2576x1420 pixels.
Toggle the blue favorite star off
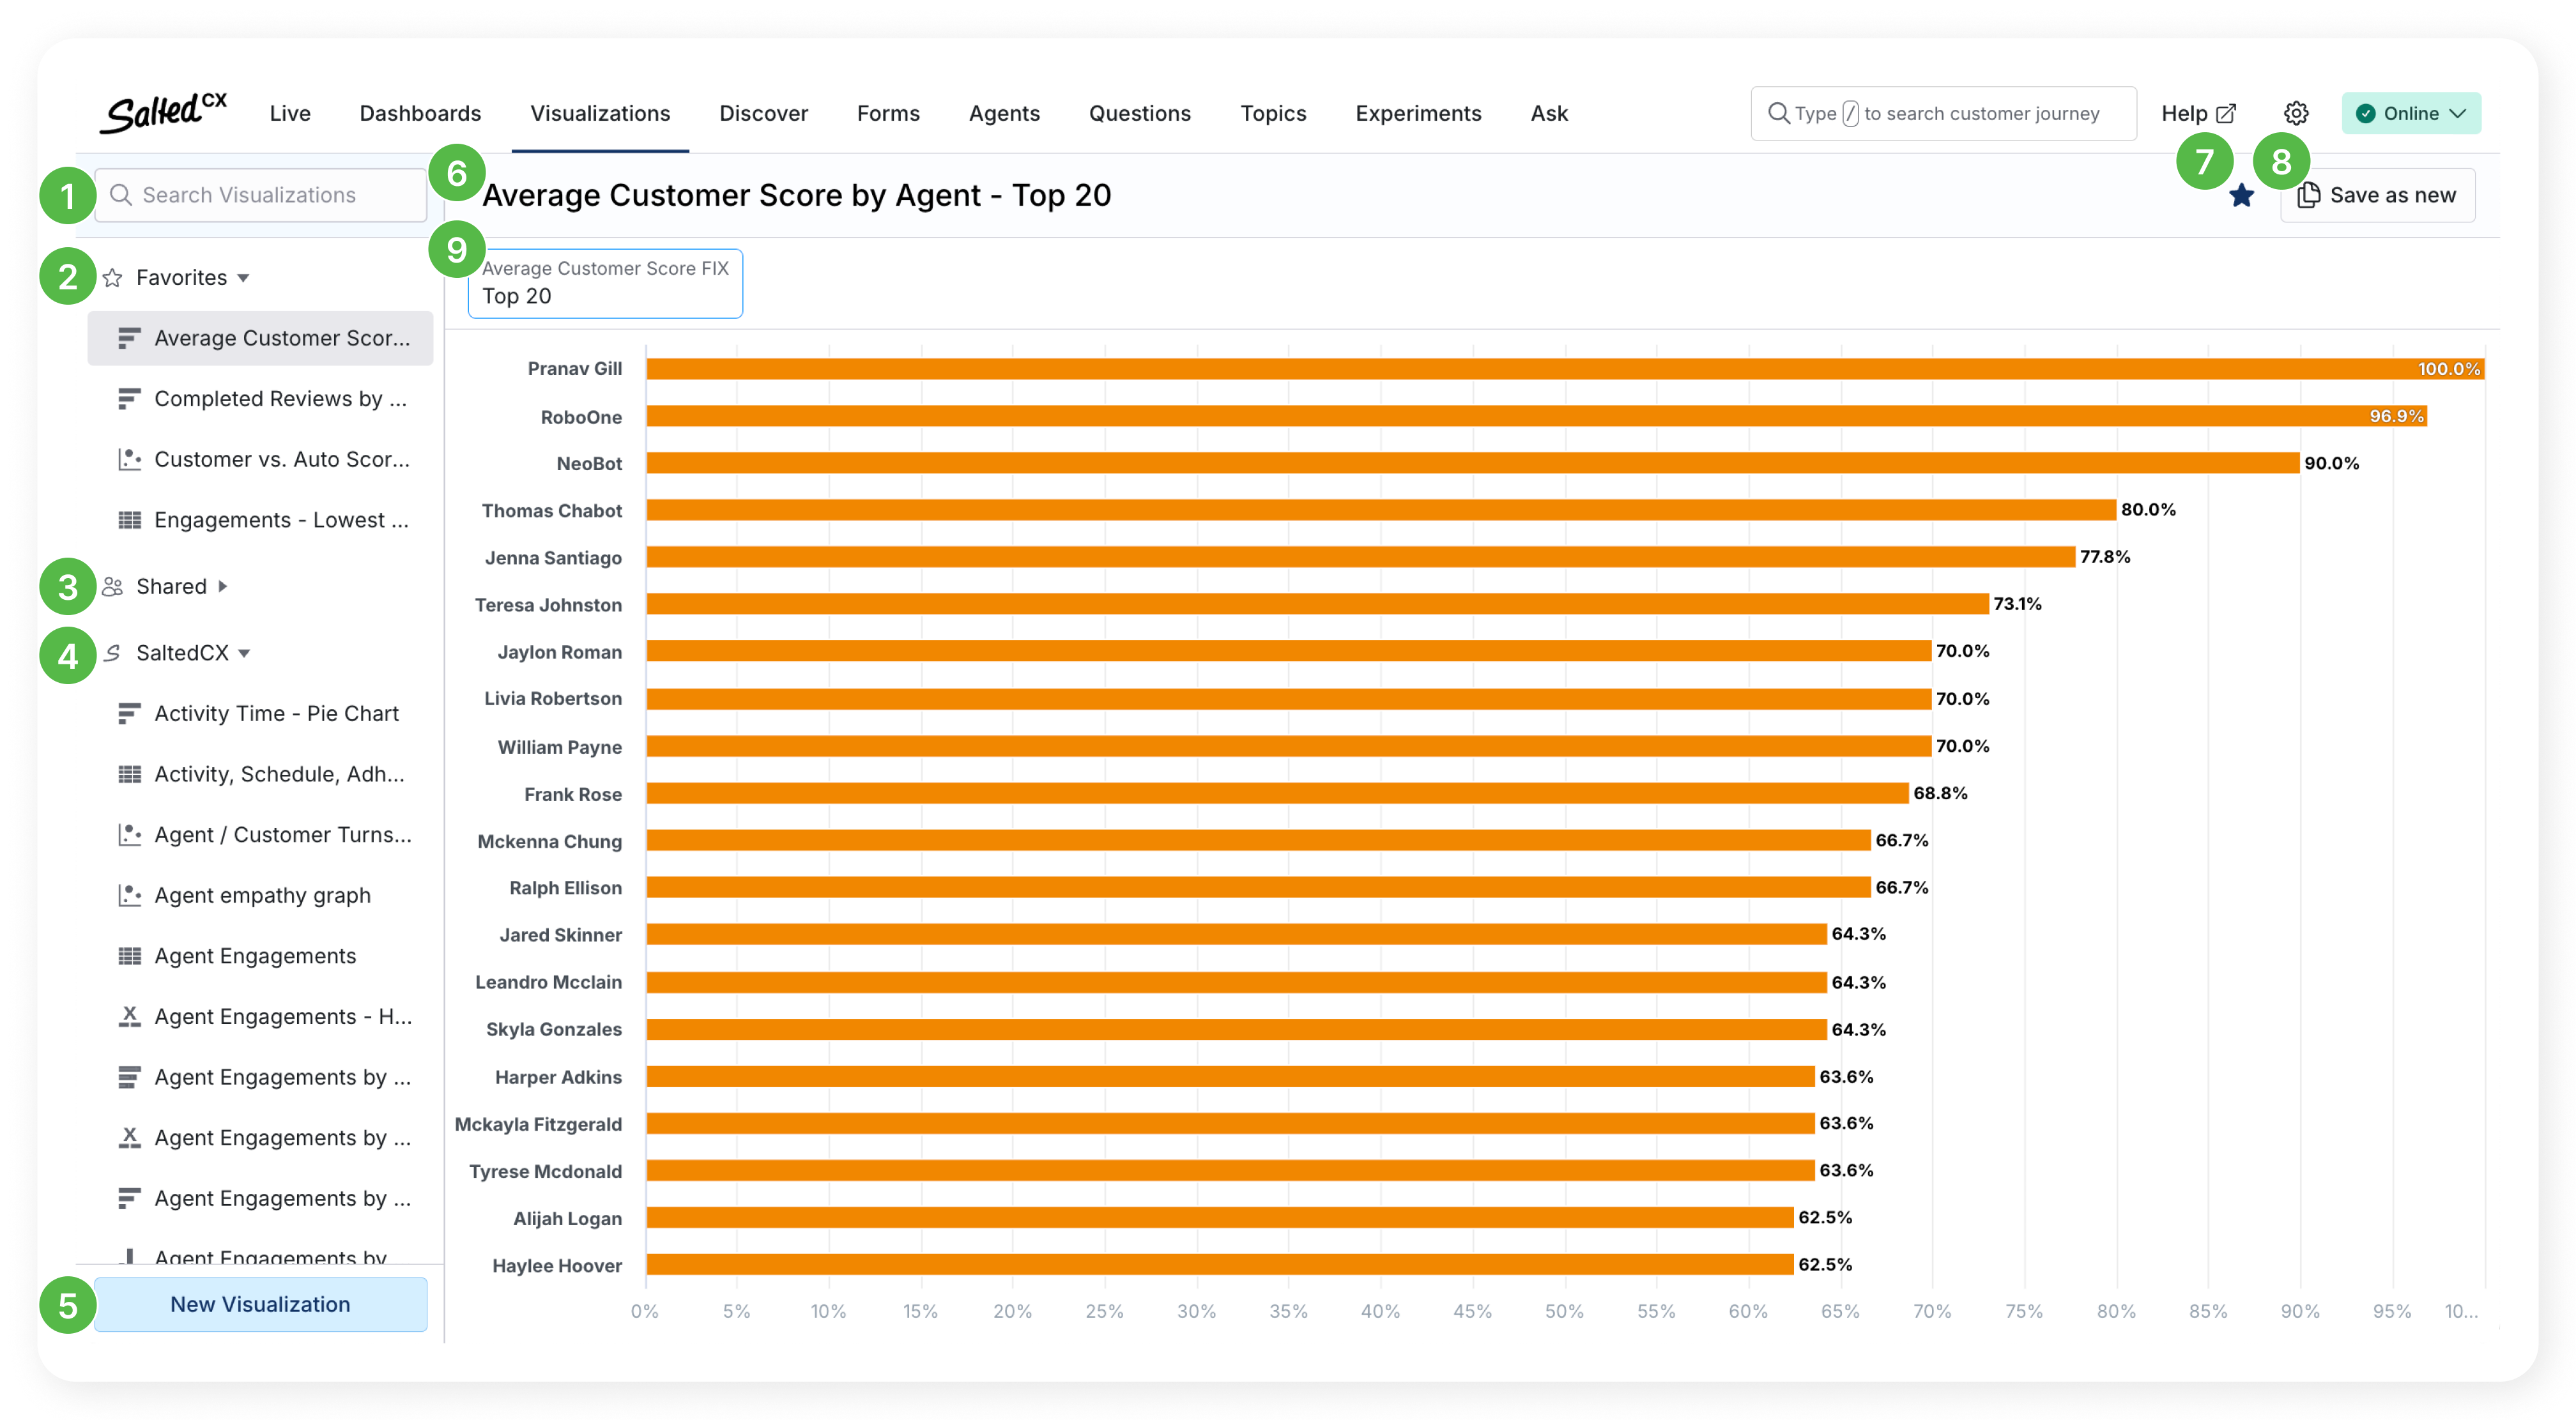[2242, 196]
